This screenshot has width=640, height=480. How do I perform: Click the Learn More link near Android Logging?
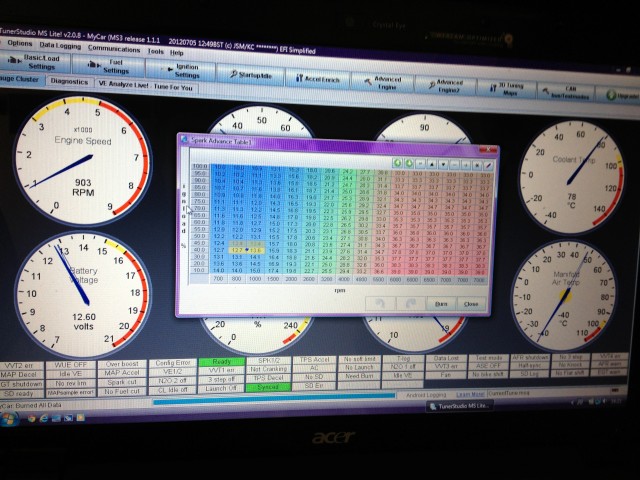point(470,395)
